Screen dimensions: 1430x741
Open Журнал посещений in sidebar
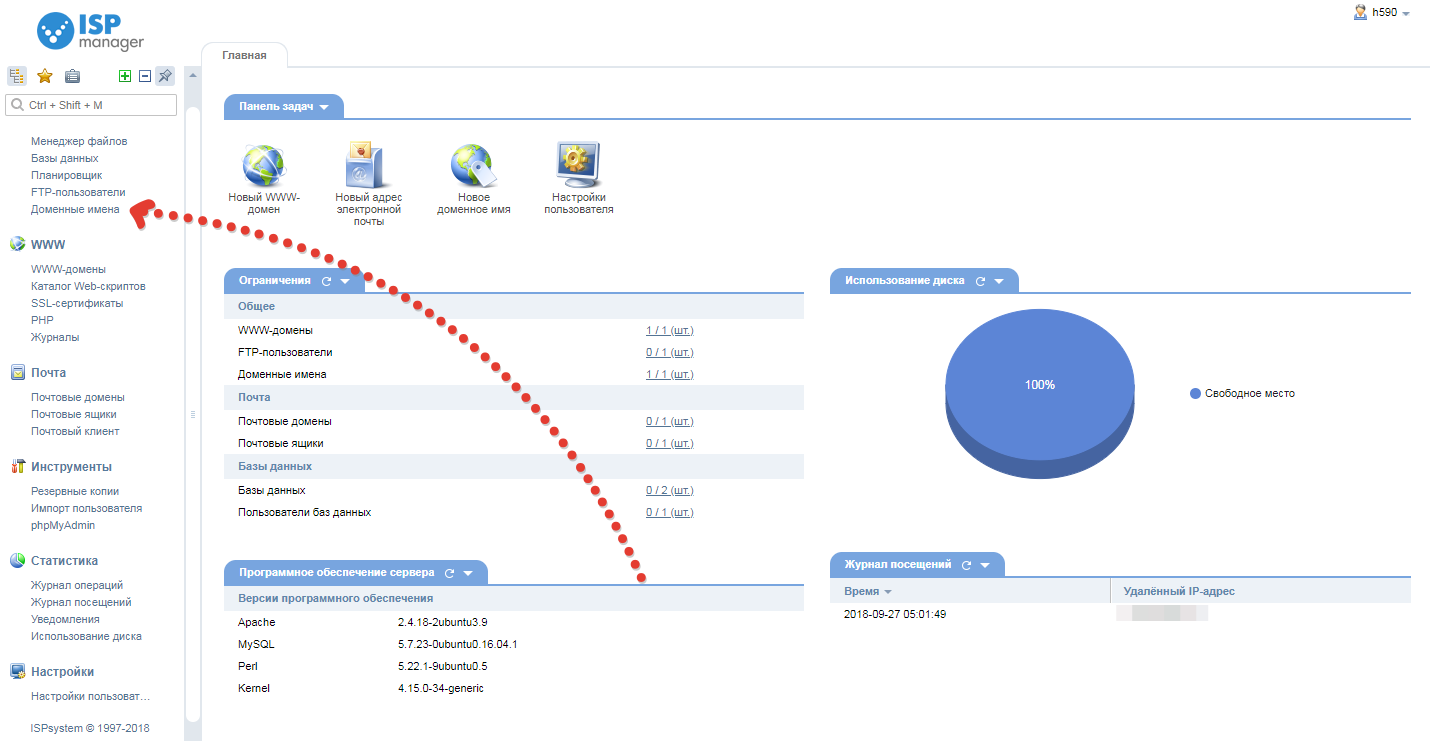coord(81,602)
